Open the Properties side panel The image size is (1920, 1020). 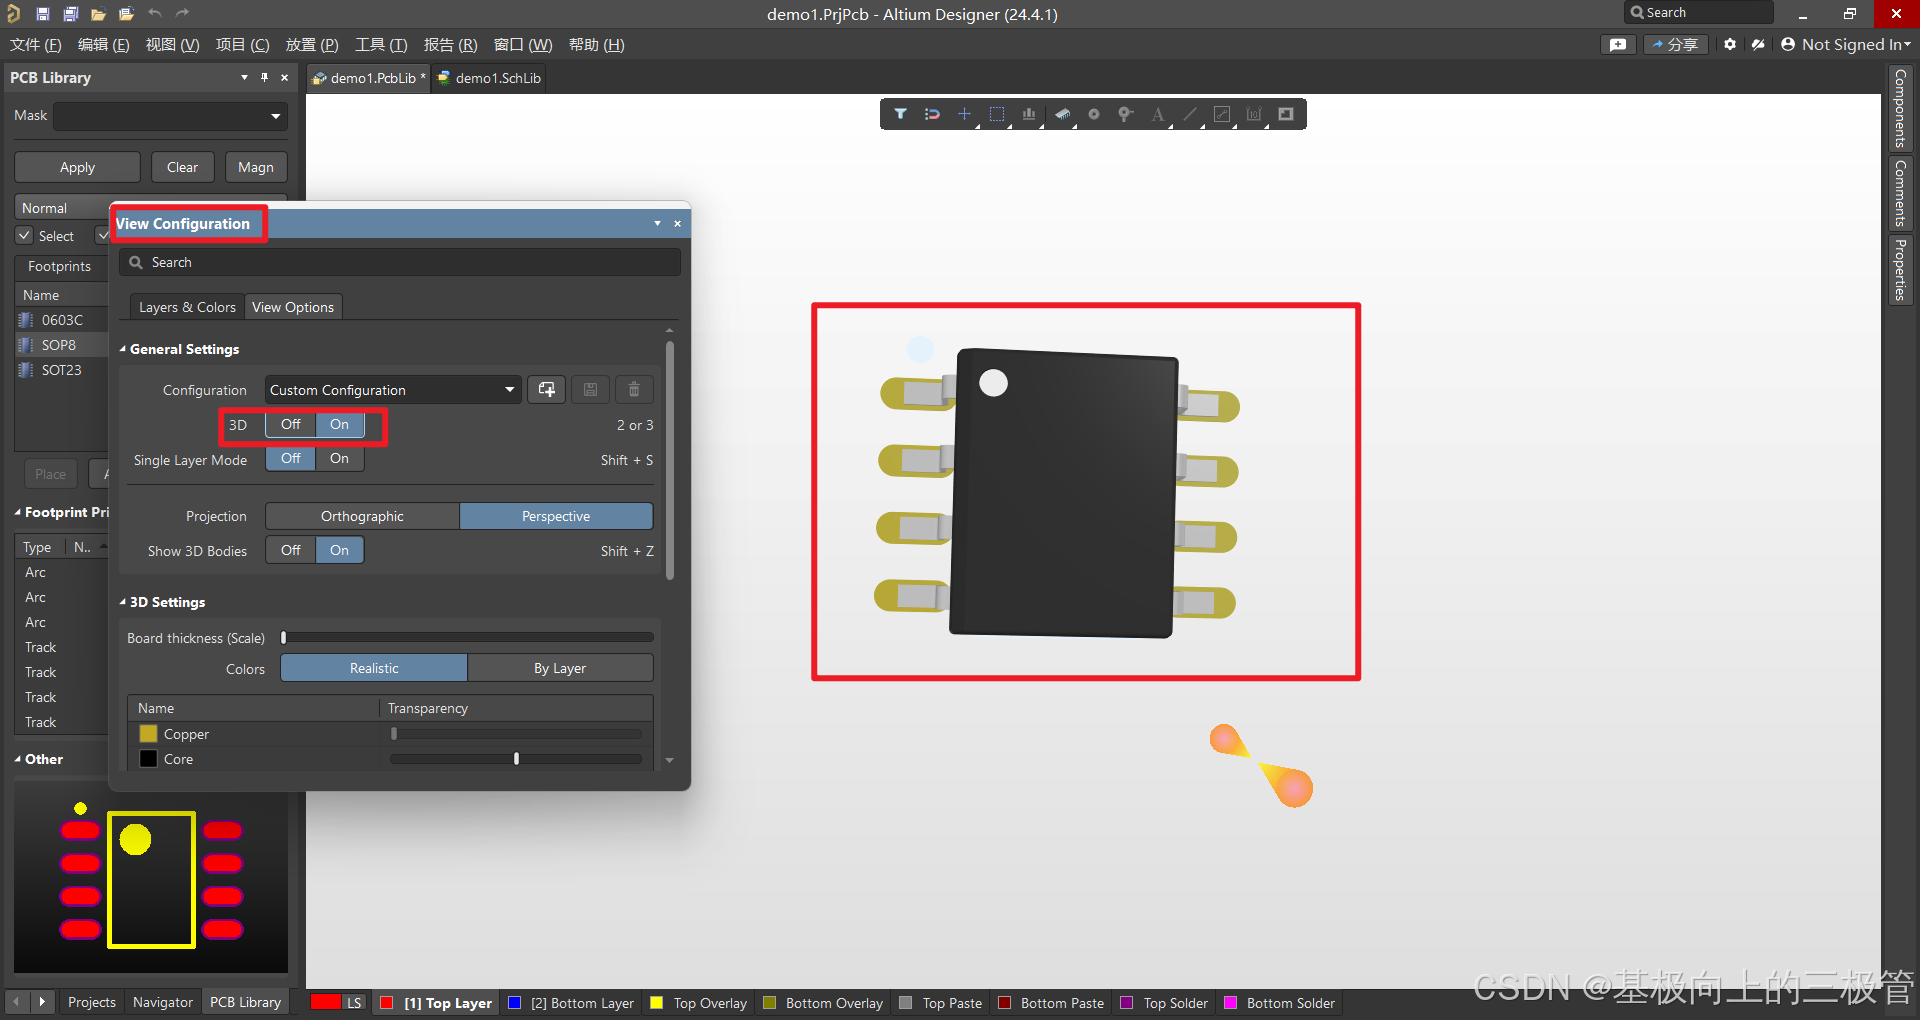(1900, 270)
